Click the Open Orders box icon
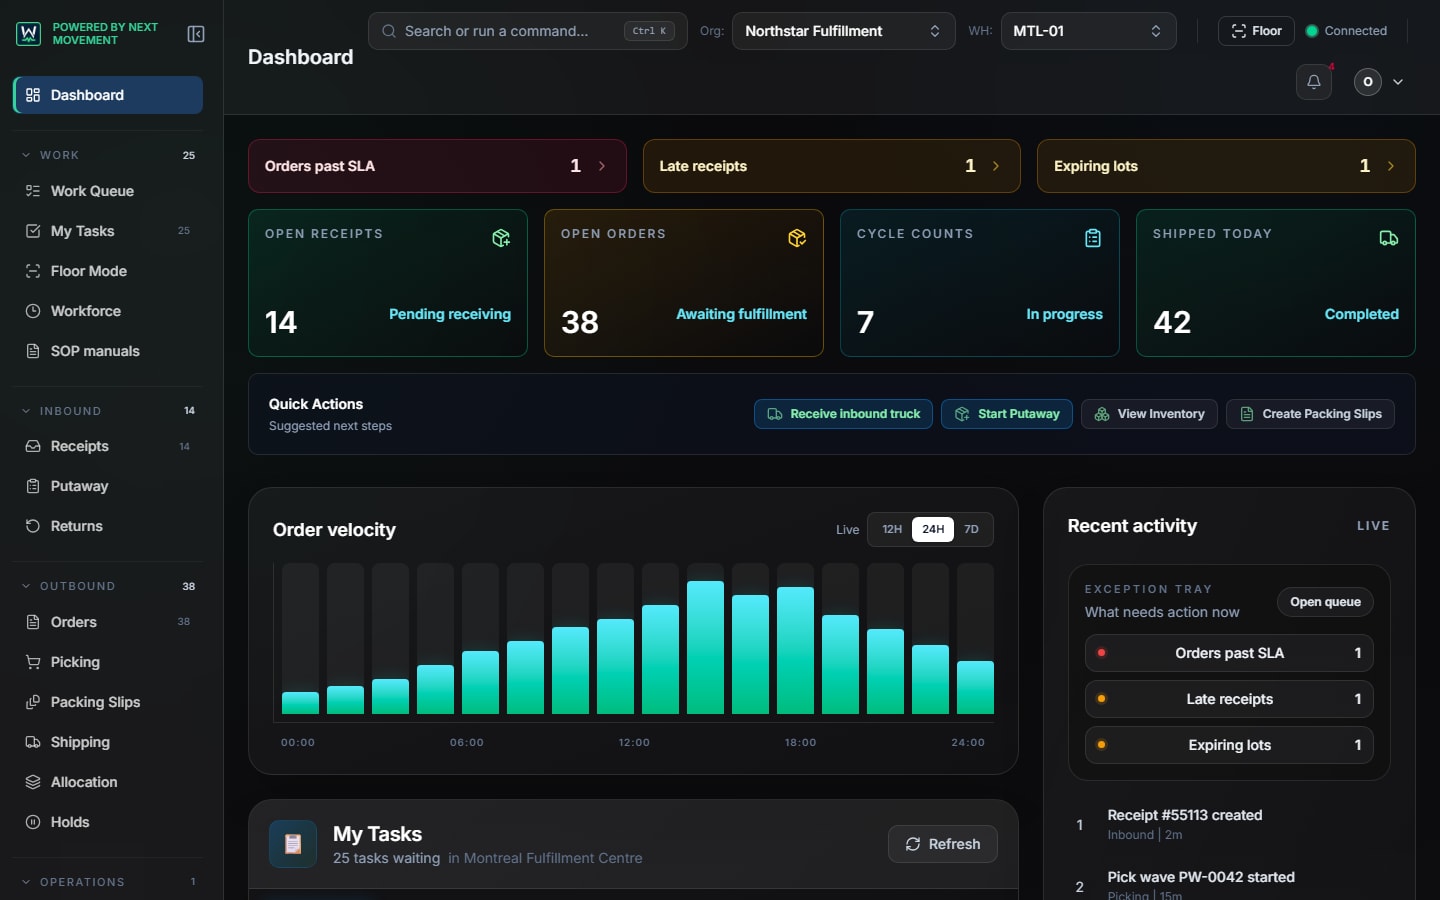This screenshot has height=900, width=1440. (797, 238)
